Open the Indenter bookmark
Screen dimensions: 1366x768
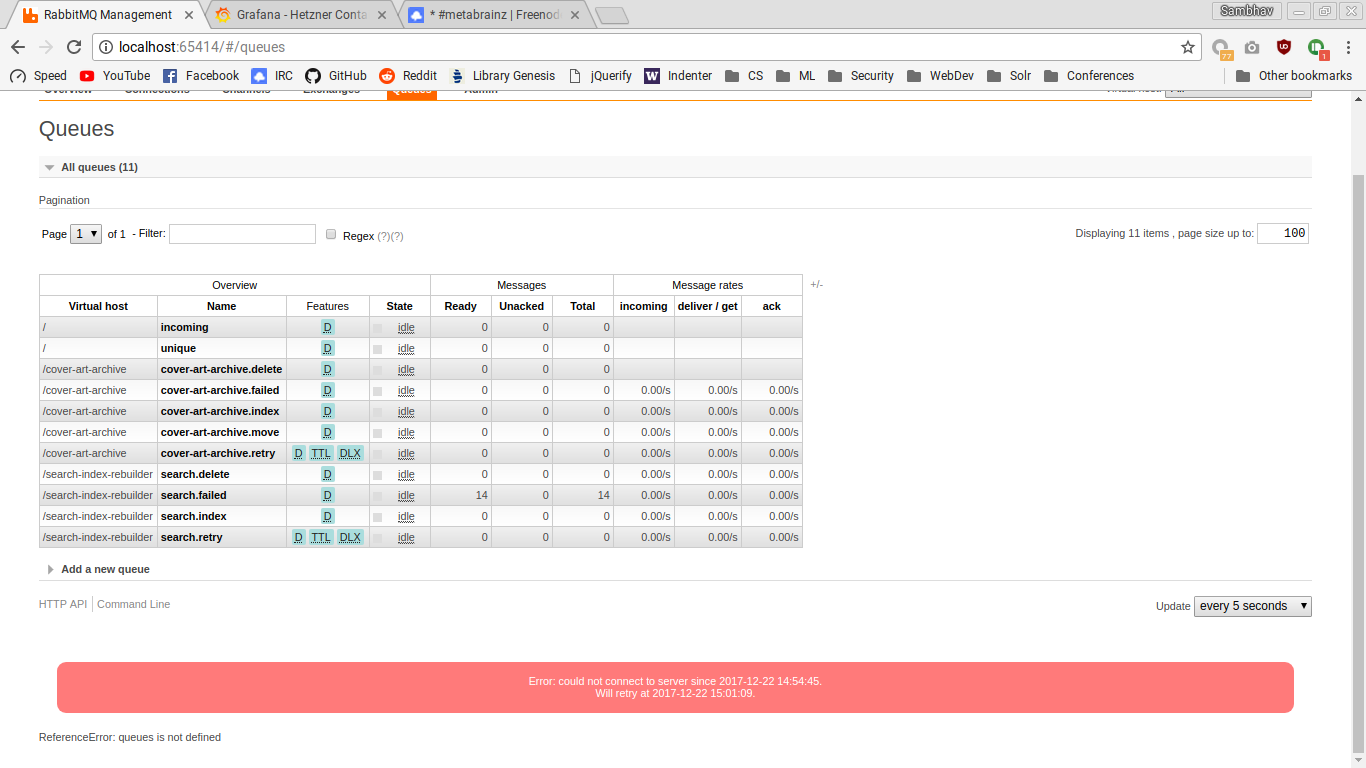coord(679,76)
